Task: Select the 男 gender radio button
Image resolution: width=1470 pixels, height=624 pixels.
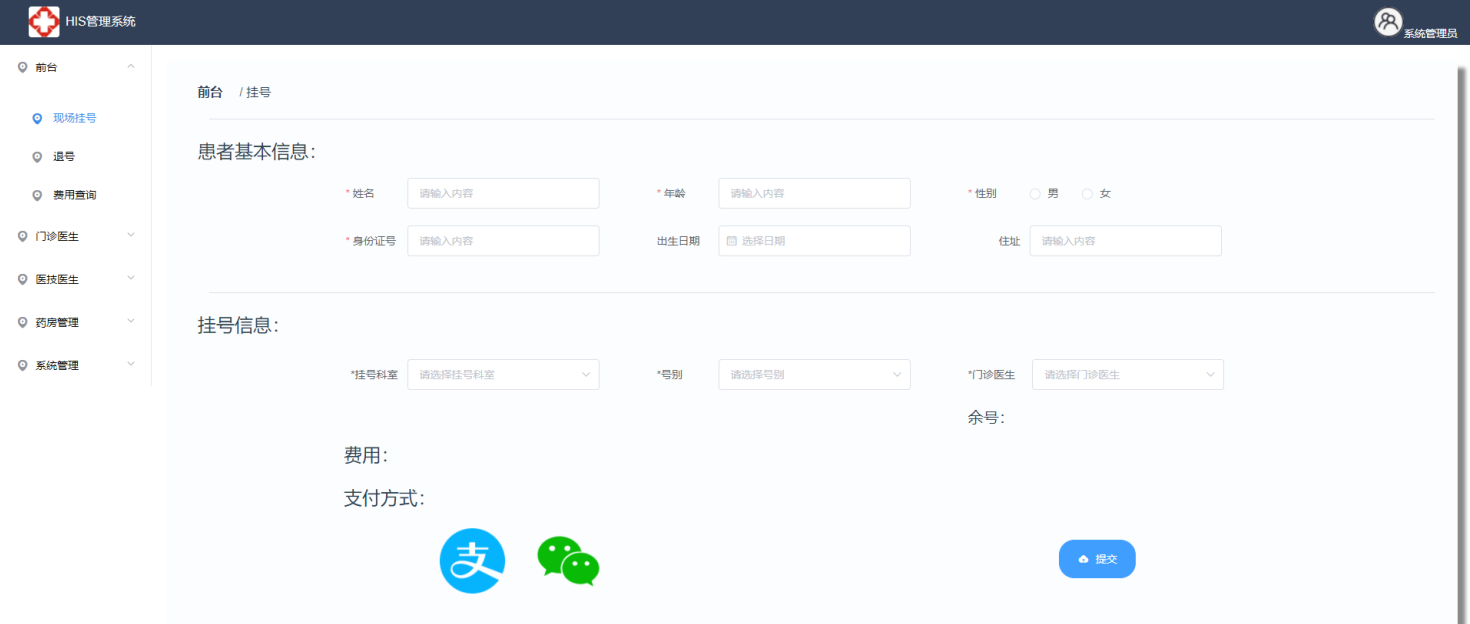Action: click(x=1035, y=194)
